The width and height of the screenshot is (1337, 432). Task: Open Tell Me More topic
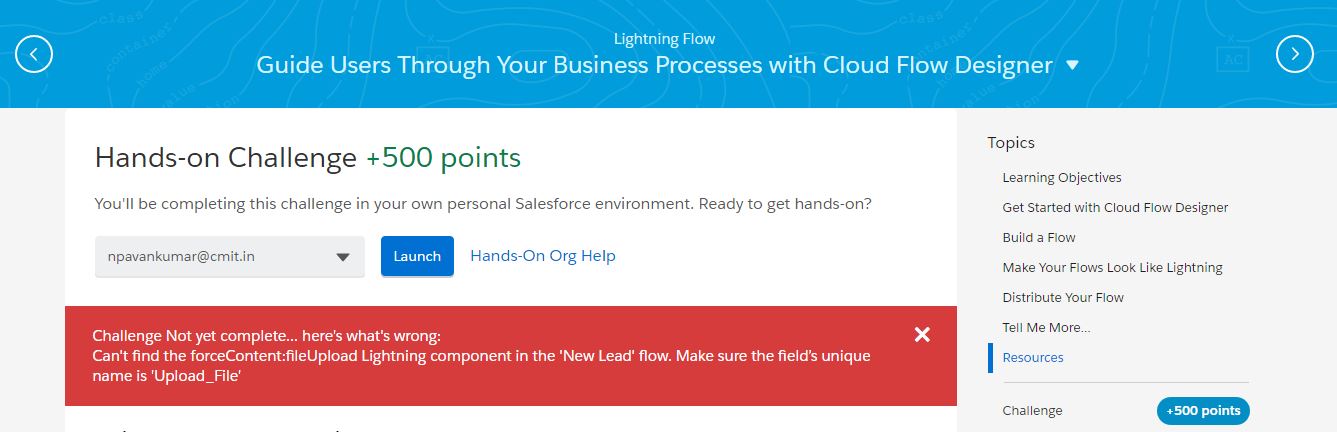pos(1046,328)
